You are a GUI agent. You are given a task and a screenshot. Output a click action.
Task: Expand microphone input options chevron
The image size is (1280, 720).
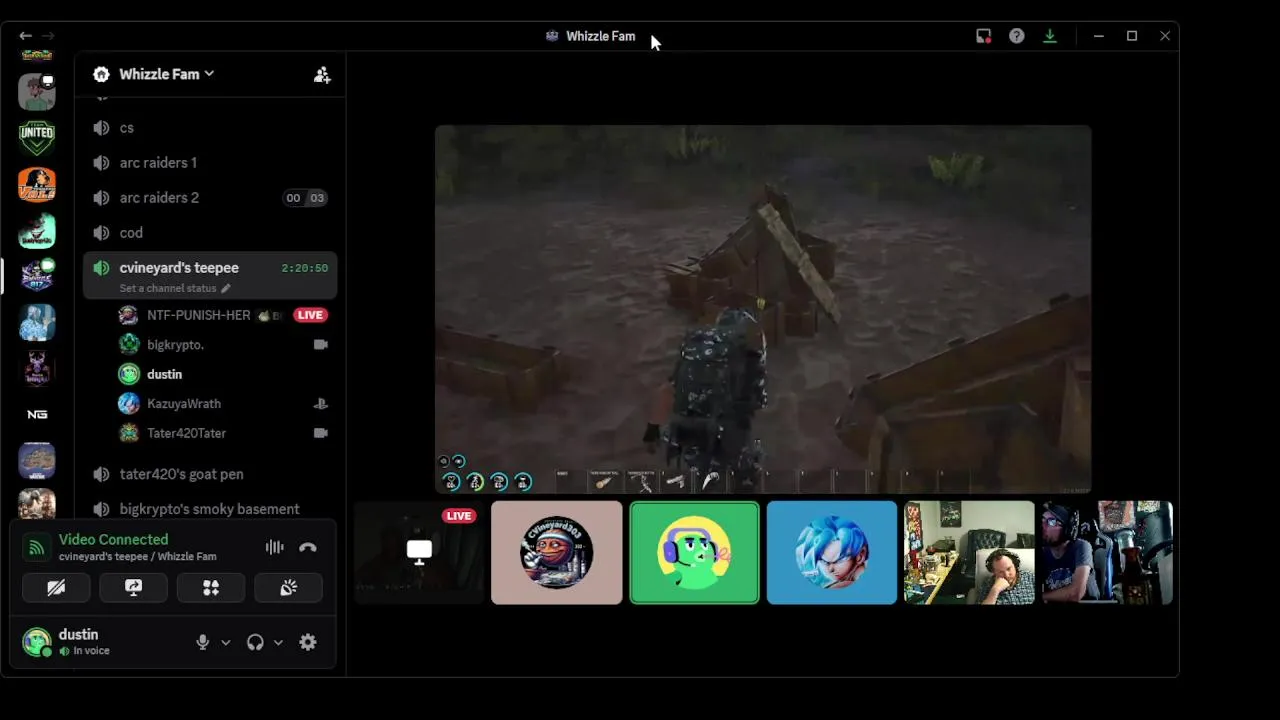coord(225,642)
